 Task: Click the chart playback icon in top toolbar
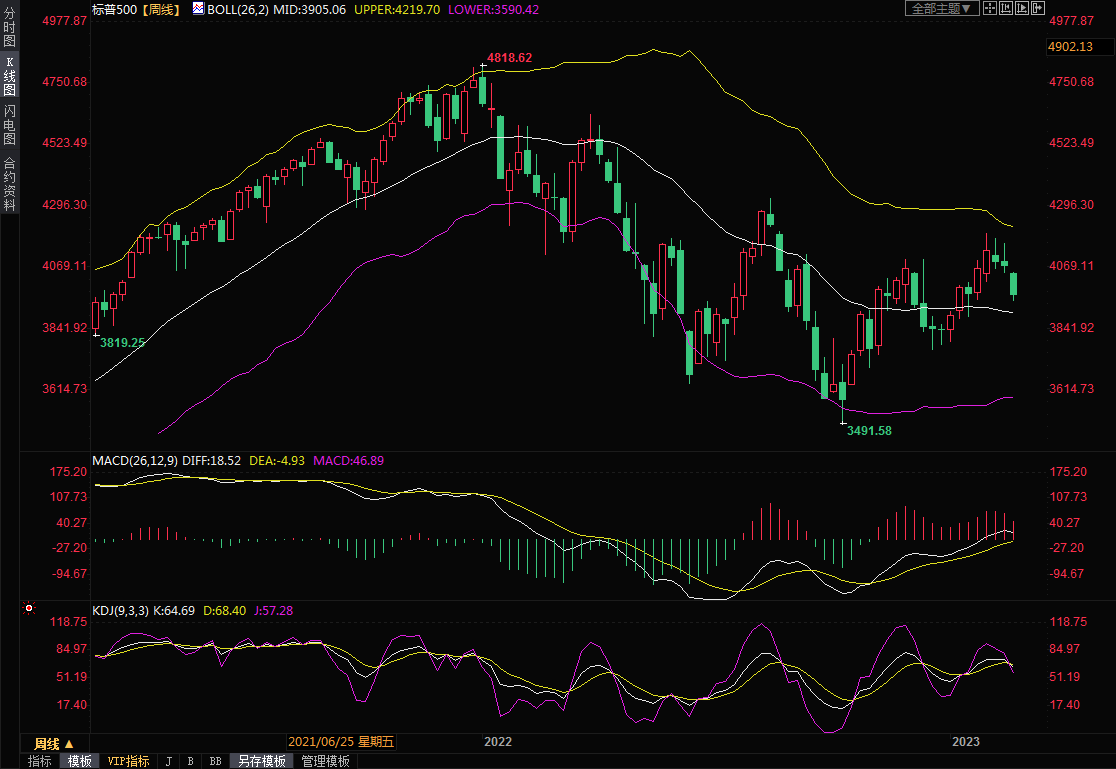tap(1022, 8)
